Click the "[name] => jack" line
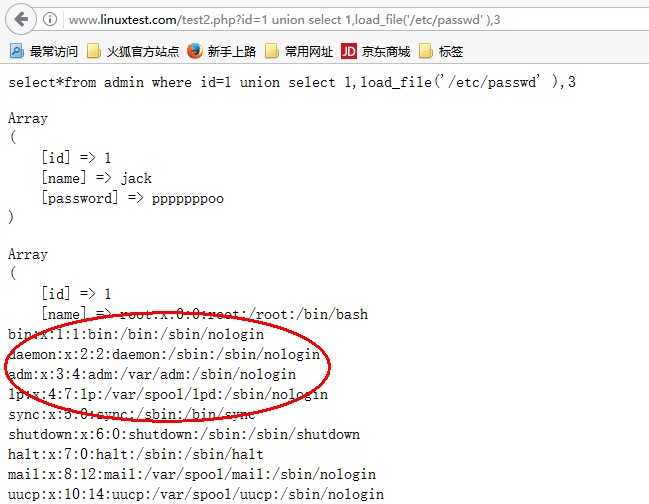Image resolution: width=649 pixels, height=504 pixels. pos(96,178)
